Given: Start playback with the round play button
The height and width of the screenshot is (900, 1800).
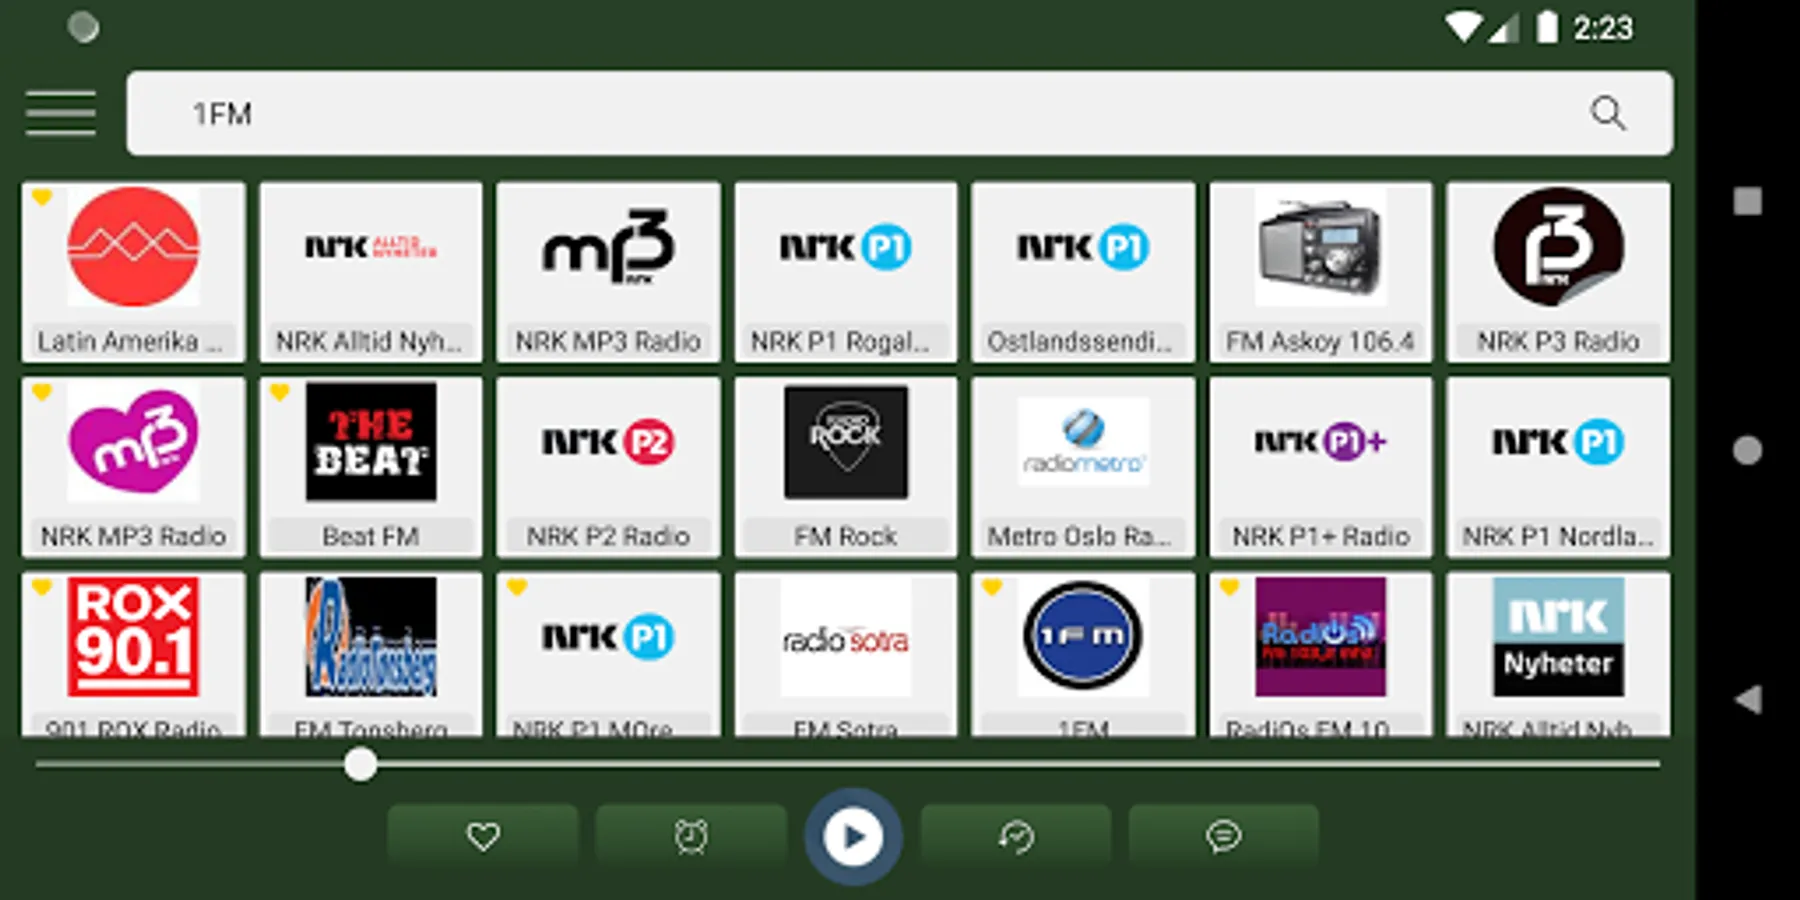Looking at the screenshot, I should pos(853,837).
